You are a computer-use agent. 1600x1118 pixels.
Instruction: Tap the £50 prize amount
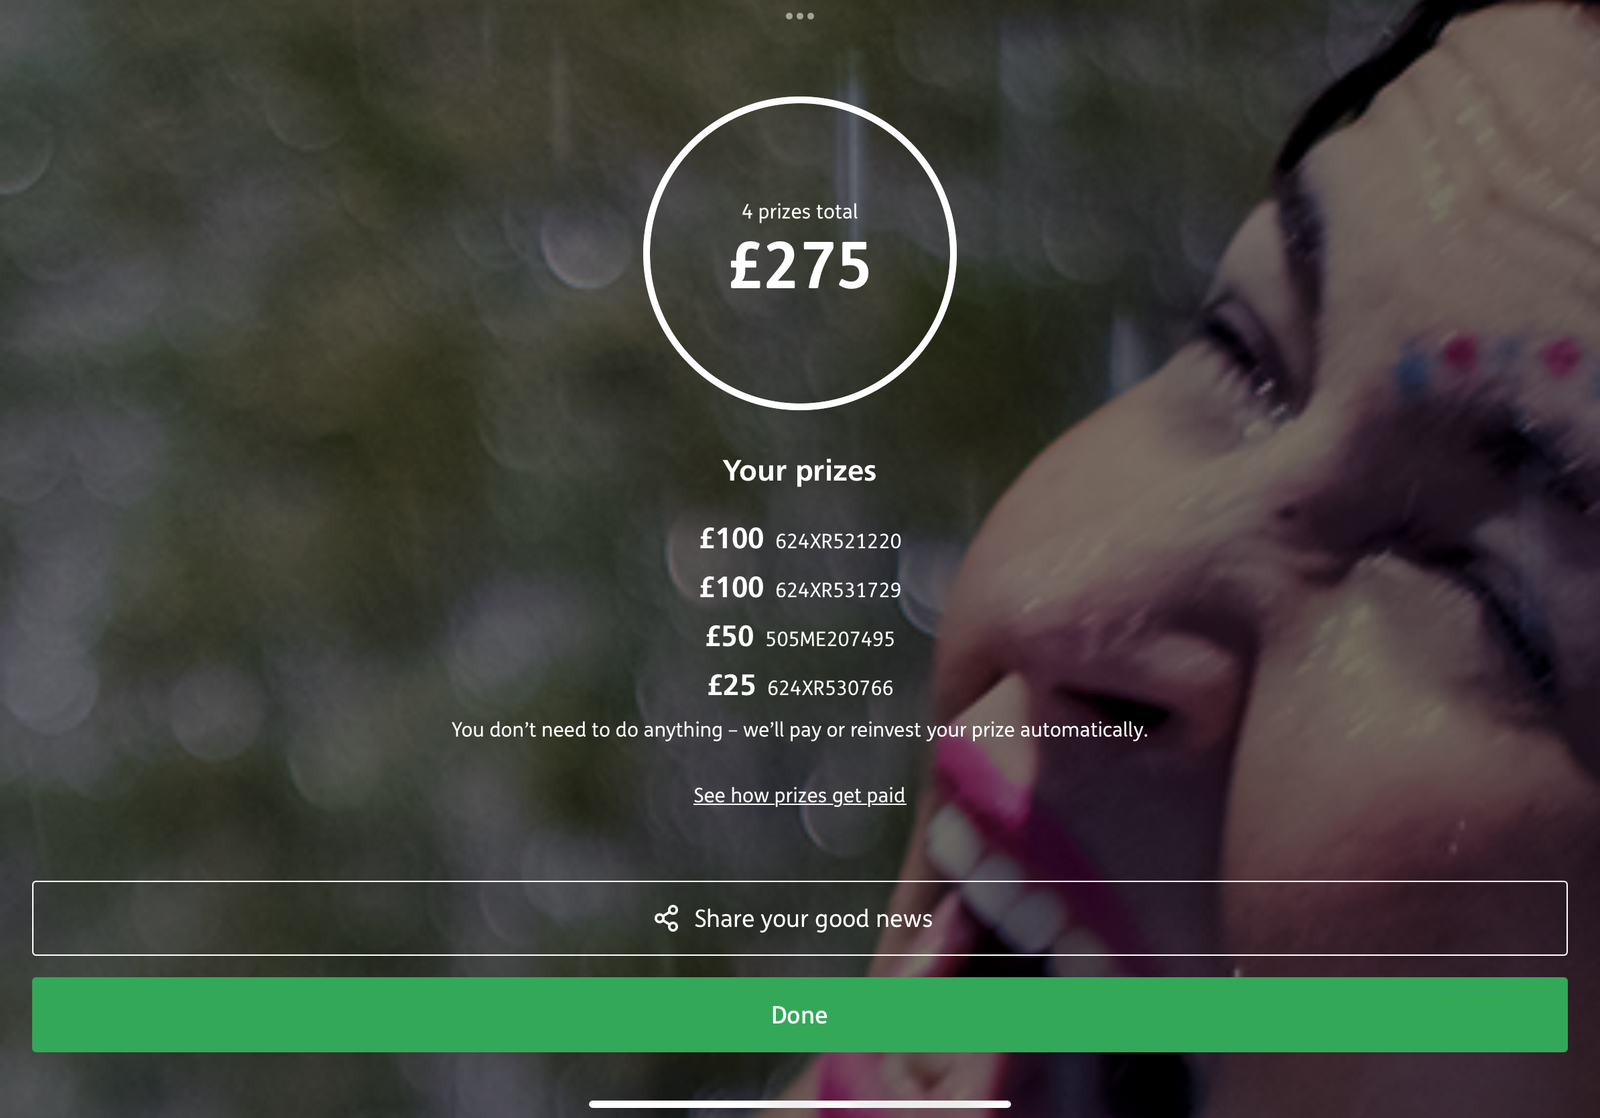(x=729, y=637)
